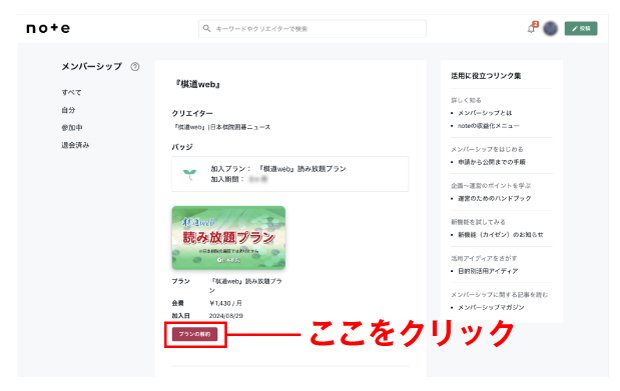Click the 加入プラン badge row text
Screen dimensions: 620x391
pos(278,169)
